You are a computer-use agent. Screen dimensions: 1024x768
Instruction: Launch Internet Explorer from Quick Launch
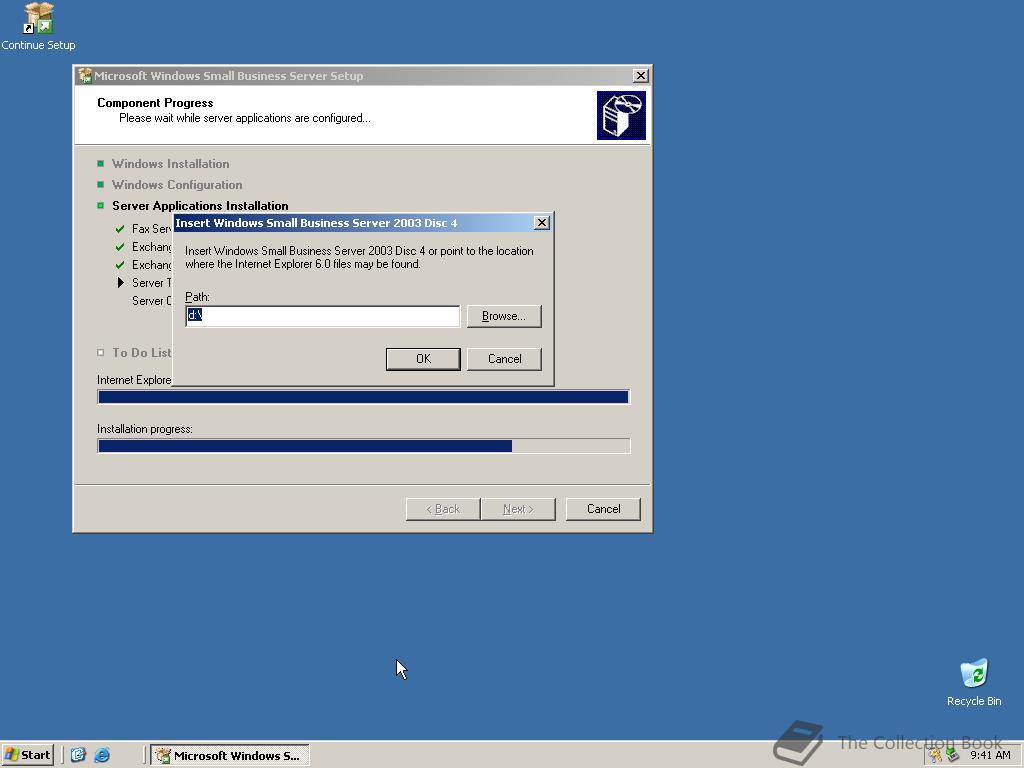(102, 755)
